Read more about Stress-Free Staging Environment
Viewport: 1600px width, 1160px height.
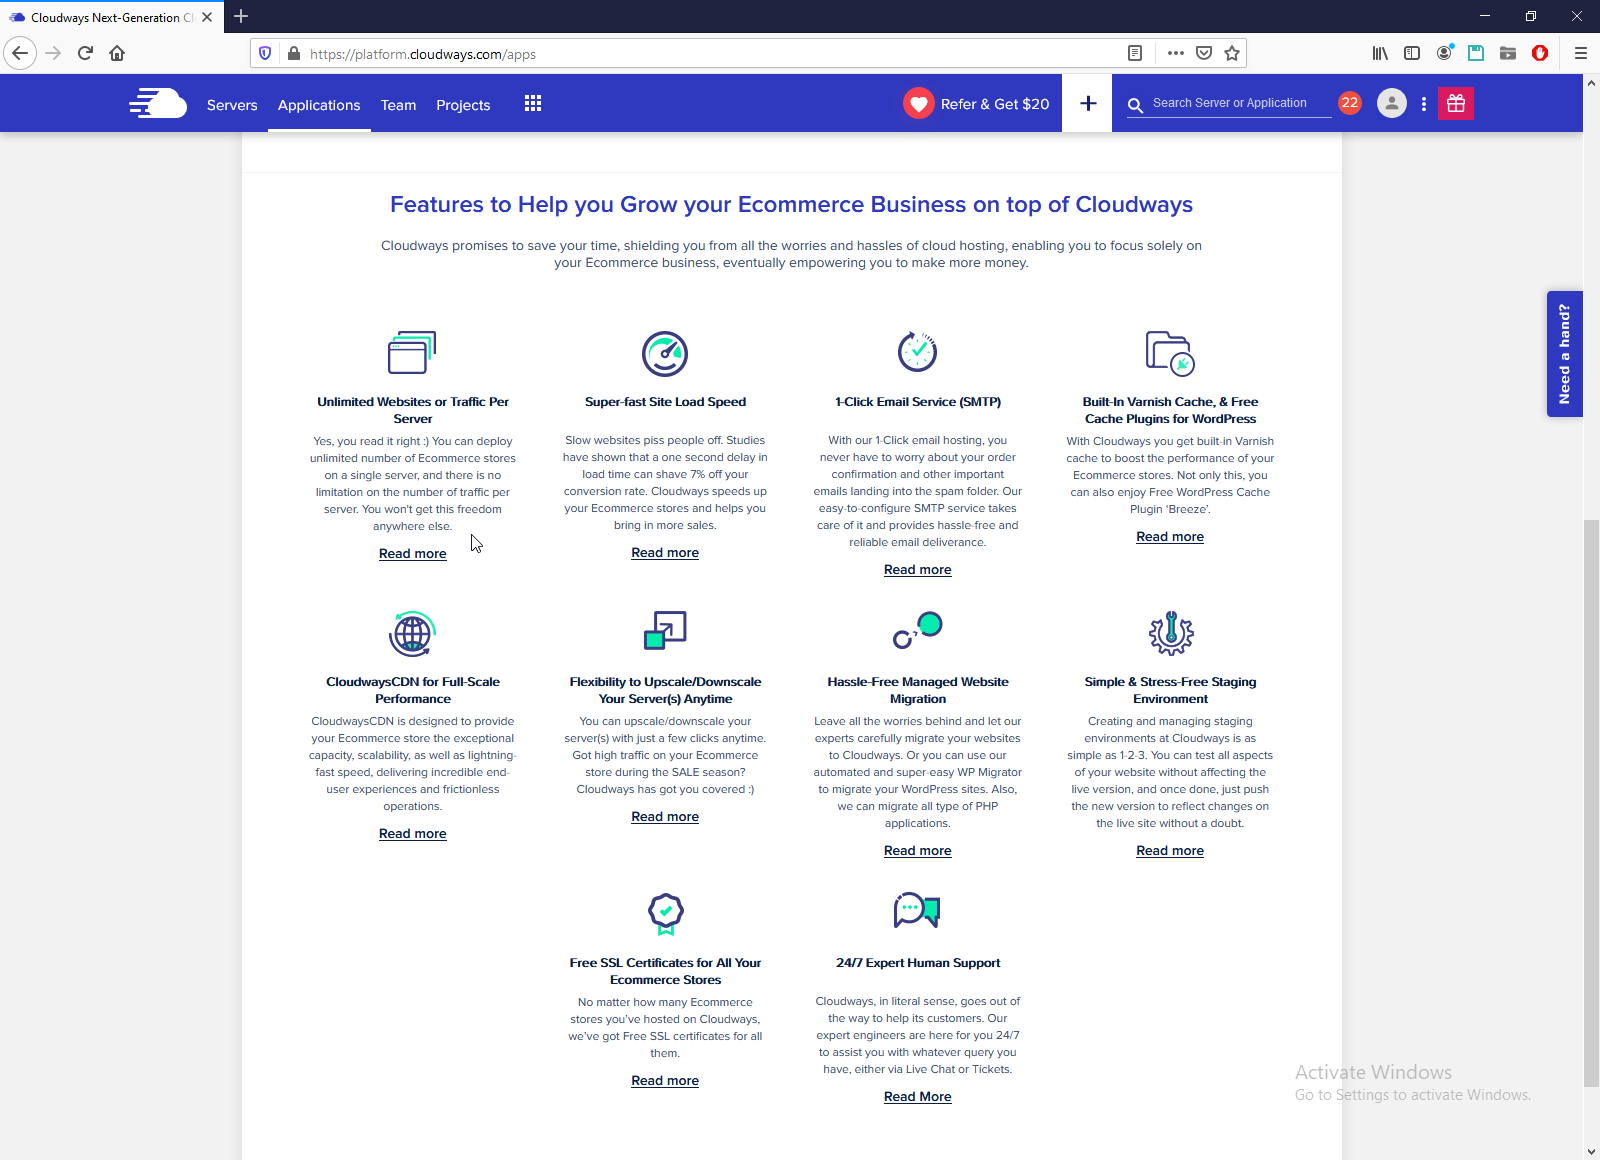pos(1170,851)
